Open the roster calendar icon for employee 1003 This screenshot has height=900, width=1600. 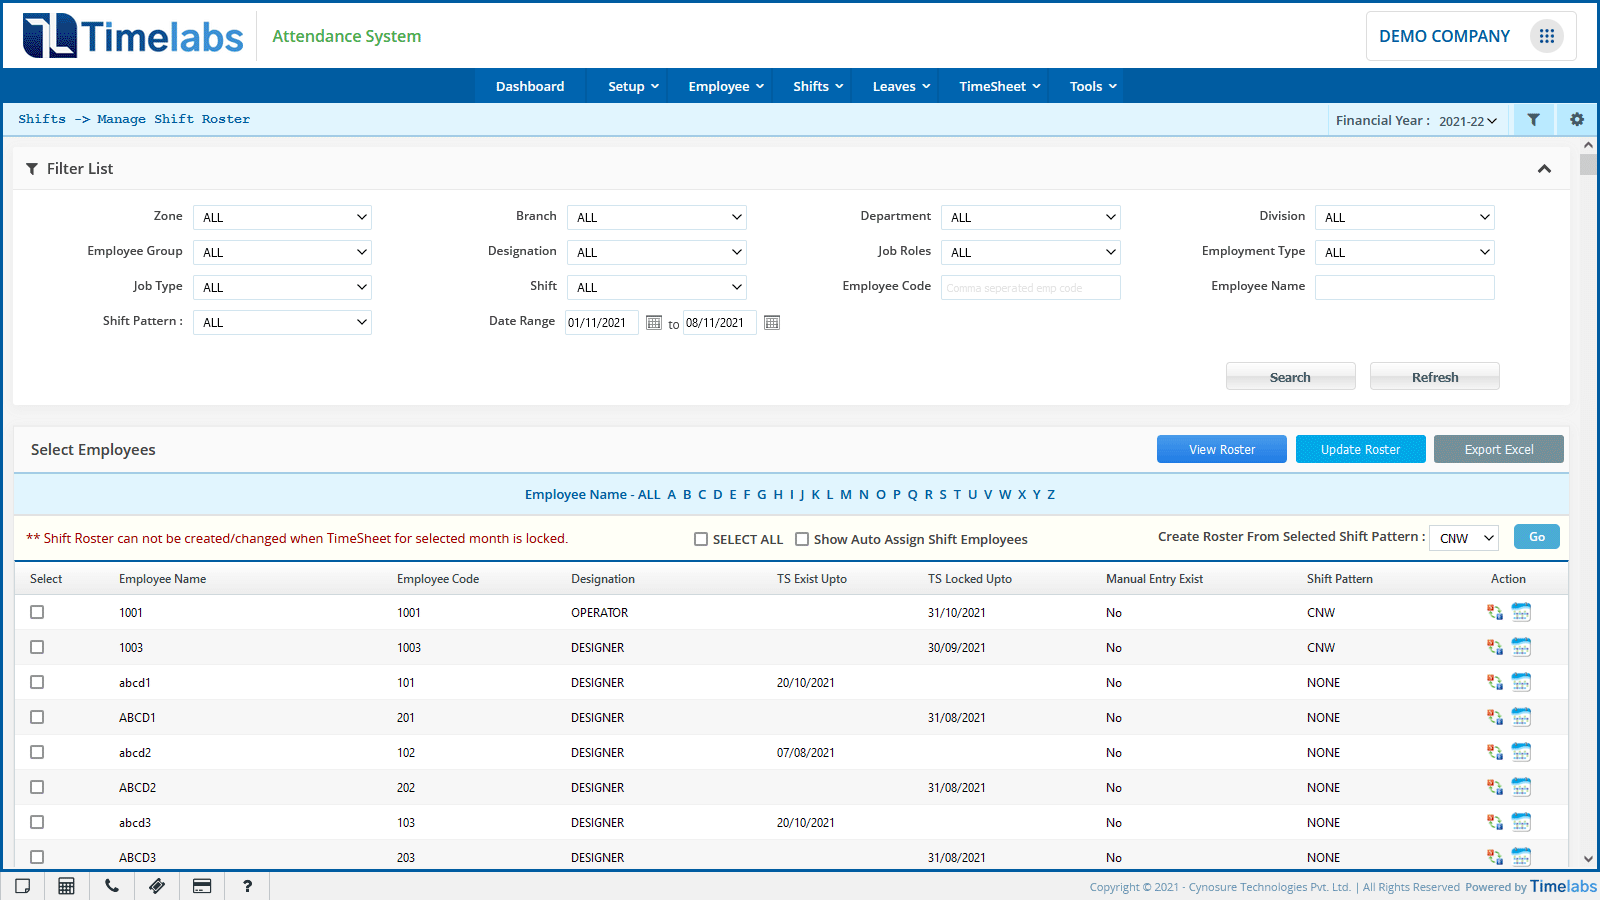pos(1521,647)
